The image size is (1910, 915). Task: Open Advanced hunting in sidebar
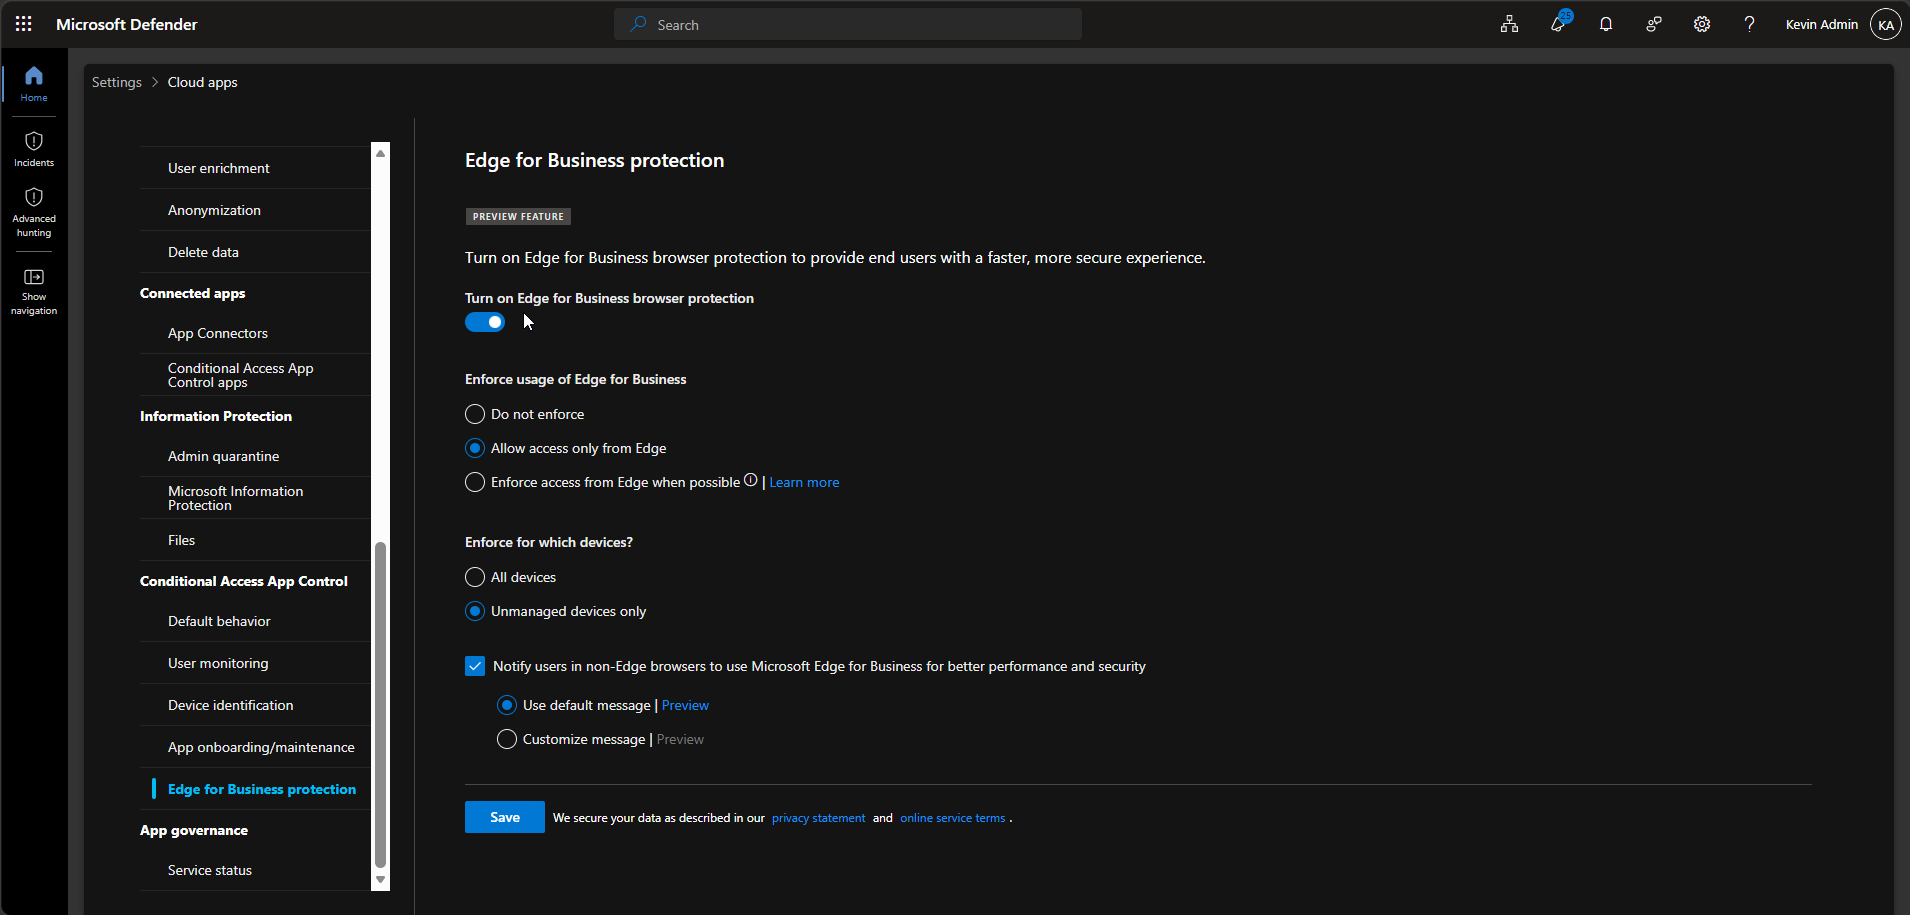pyautogui.click(x=34, y=212)
